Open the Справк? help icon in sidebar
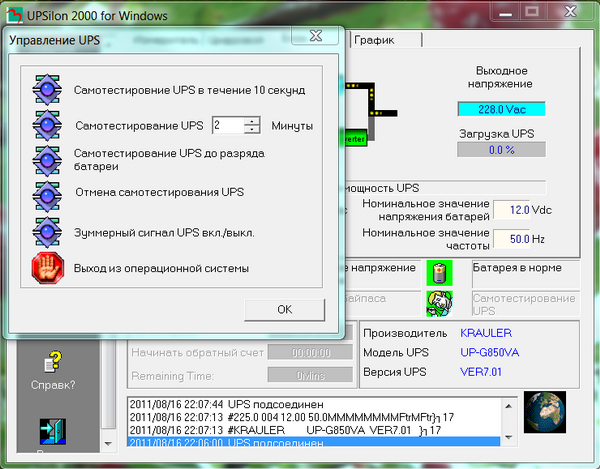The width and height of the screenshot is (600, 469). click(x=52, y=362)
